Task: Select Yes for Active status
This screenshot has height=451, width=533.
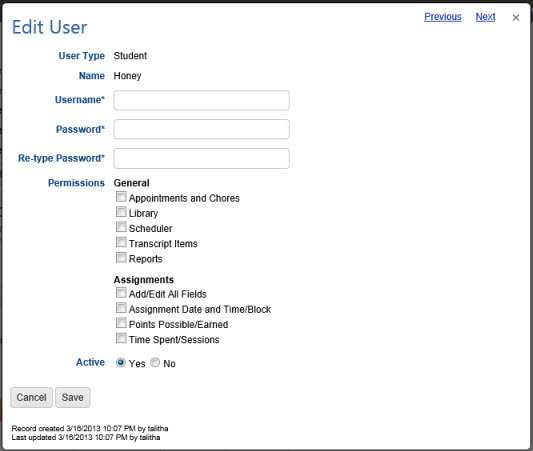Action: (120, 362)
